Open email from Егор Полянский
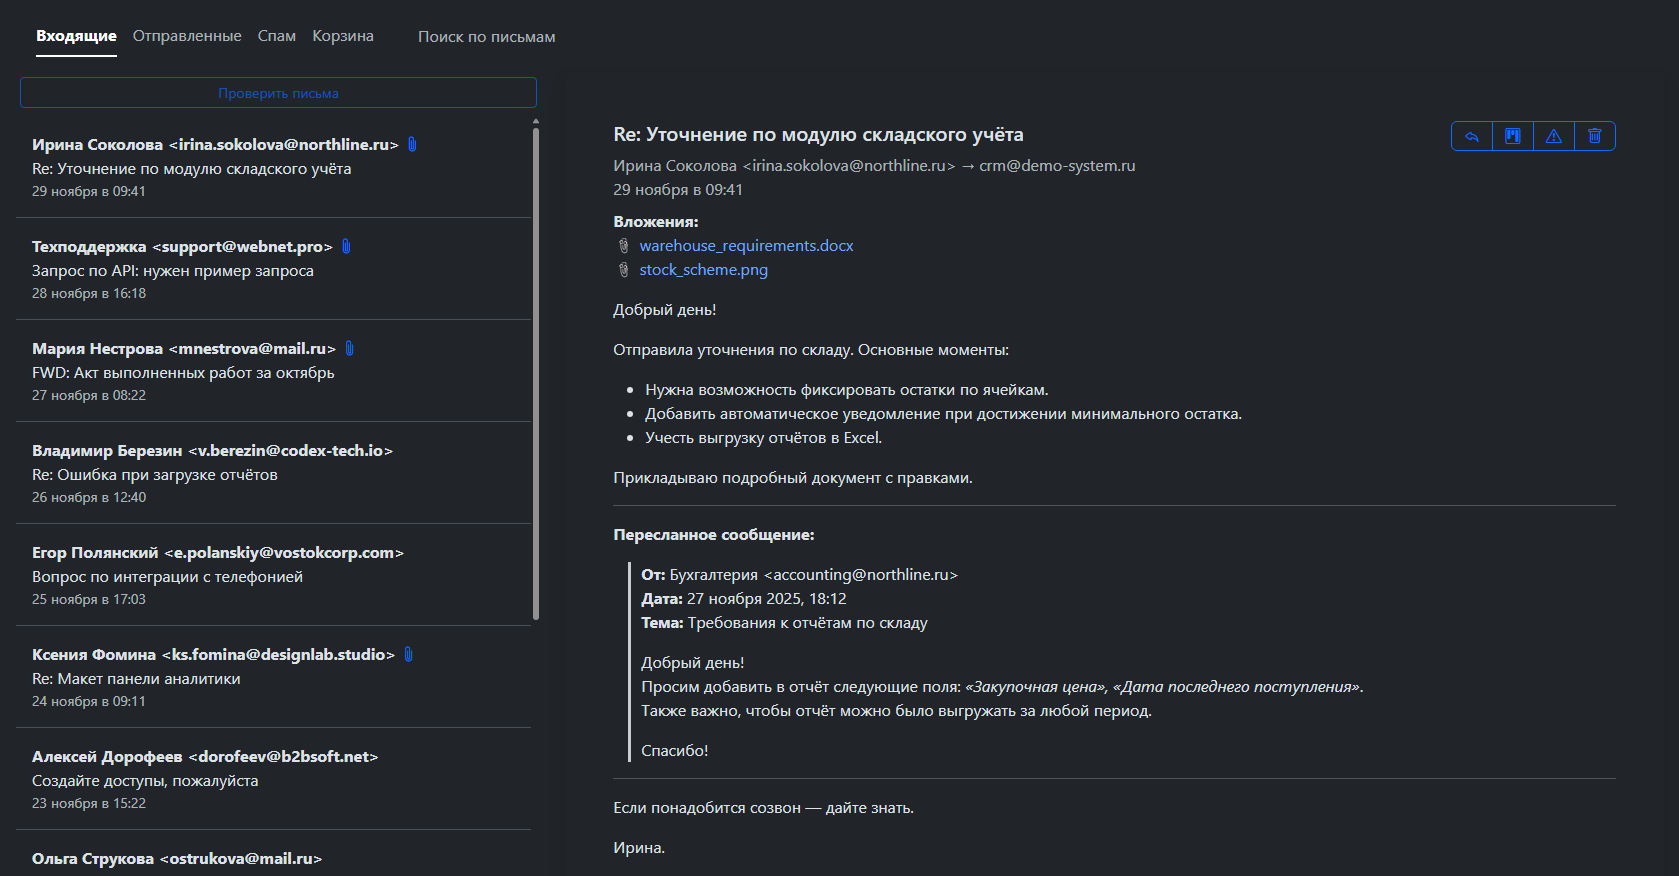Viewport: 1679px width, 876px height. point(274,575)
